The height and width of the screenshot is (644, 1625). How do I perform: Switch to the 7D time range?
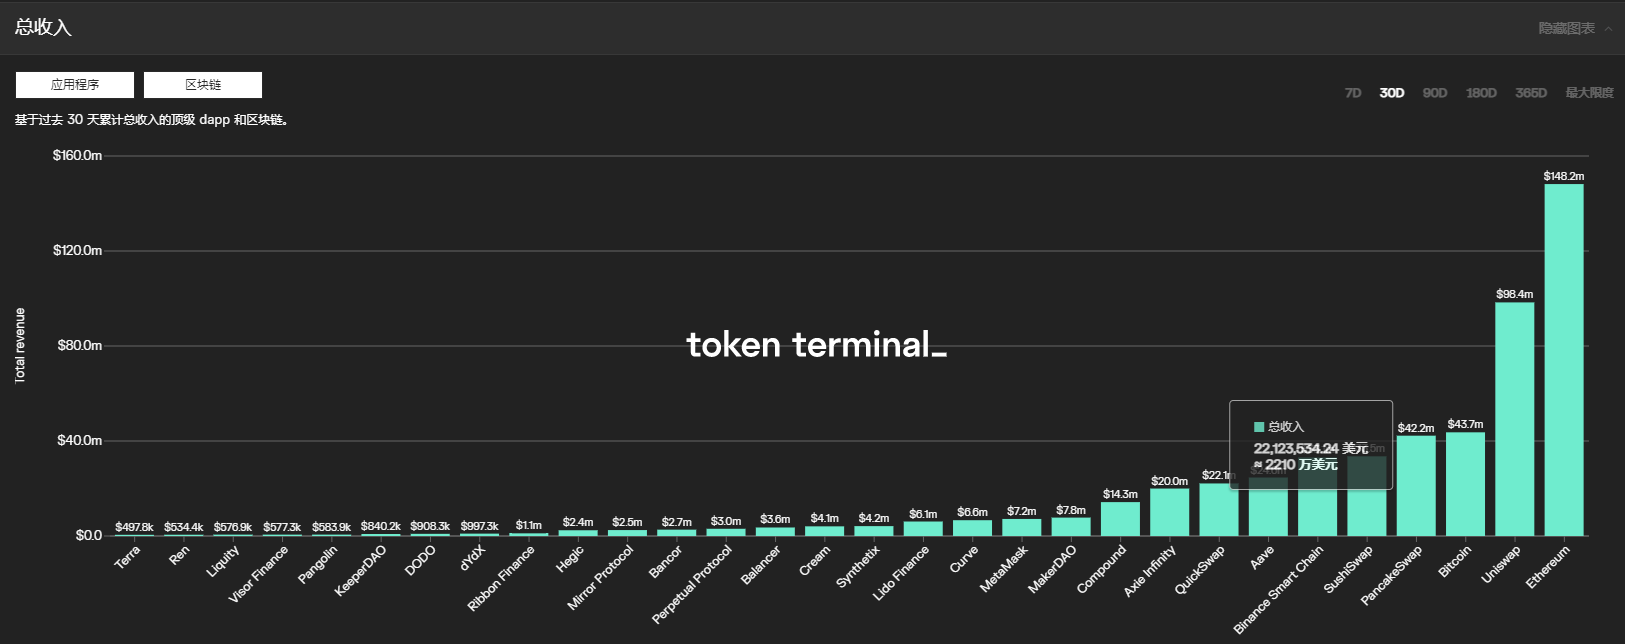coord(1353,93)
